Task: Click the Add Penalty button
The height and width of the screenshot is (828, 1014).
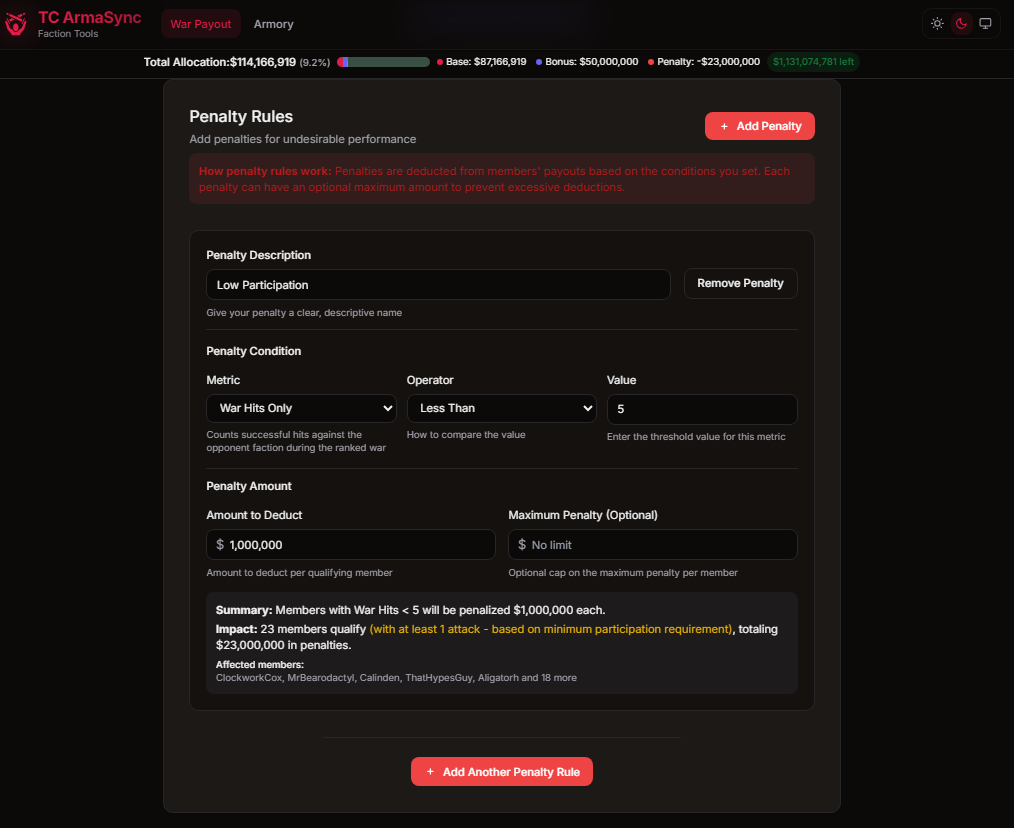Action: click(759, 126)
